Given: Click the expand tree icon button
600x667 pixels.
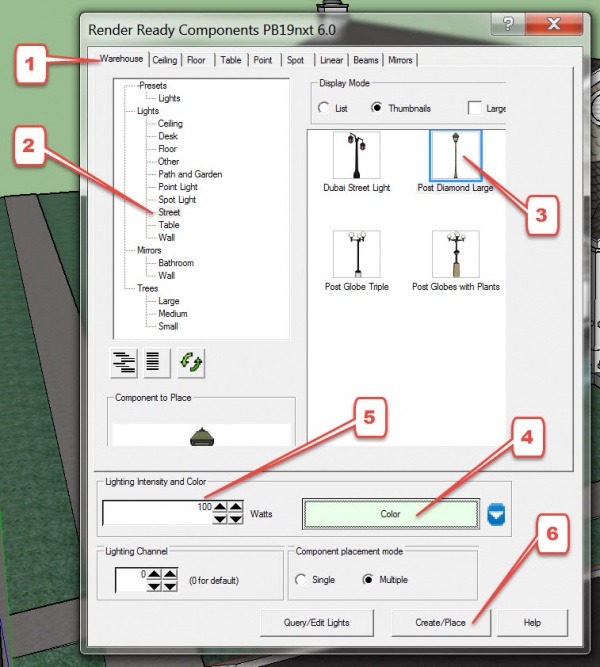Looking at the screenshot, I should coord(124,362).
